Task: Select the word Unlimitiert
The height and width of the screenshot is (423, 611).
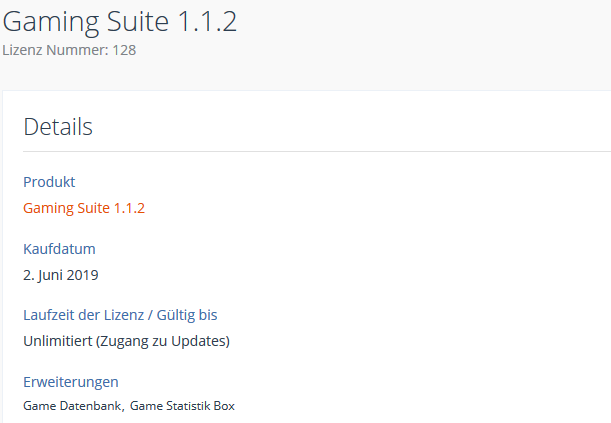Action: click(57, 341)
